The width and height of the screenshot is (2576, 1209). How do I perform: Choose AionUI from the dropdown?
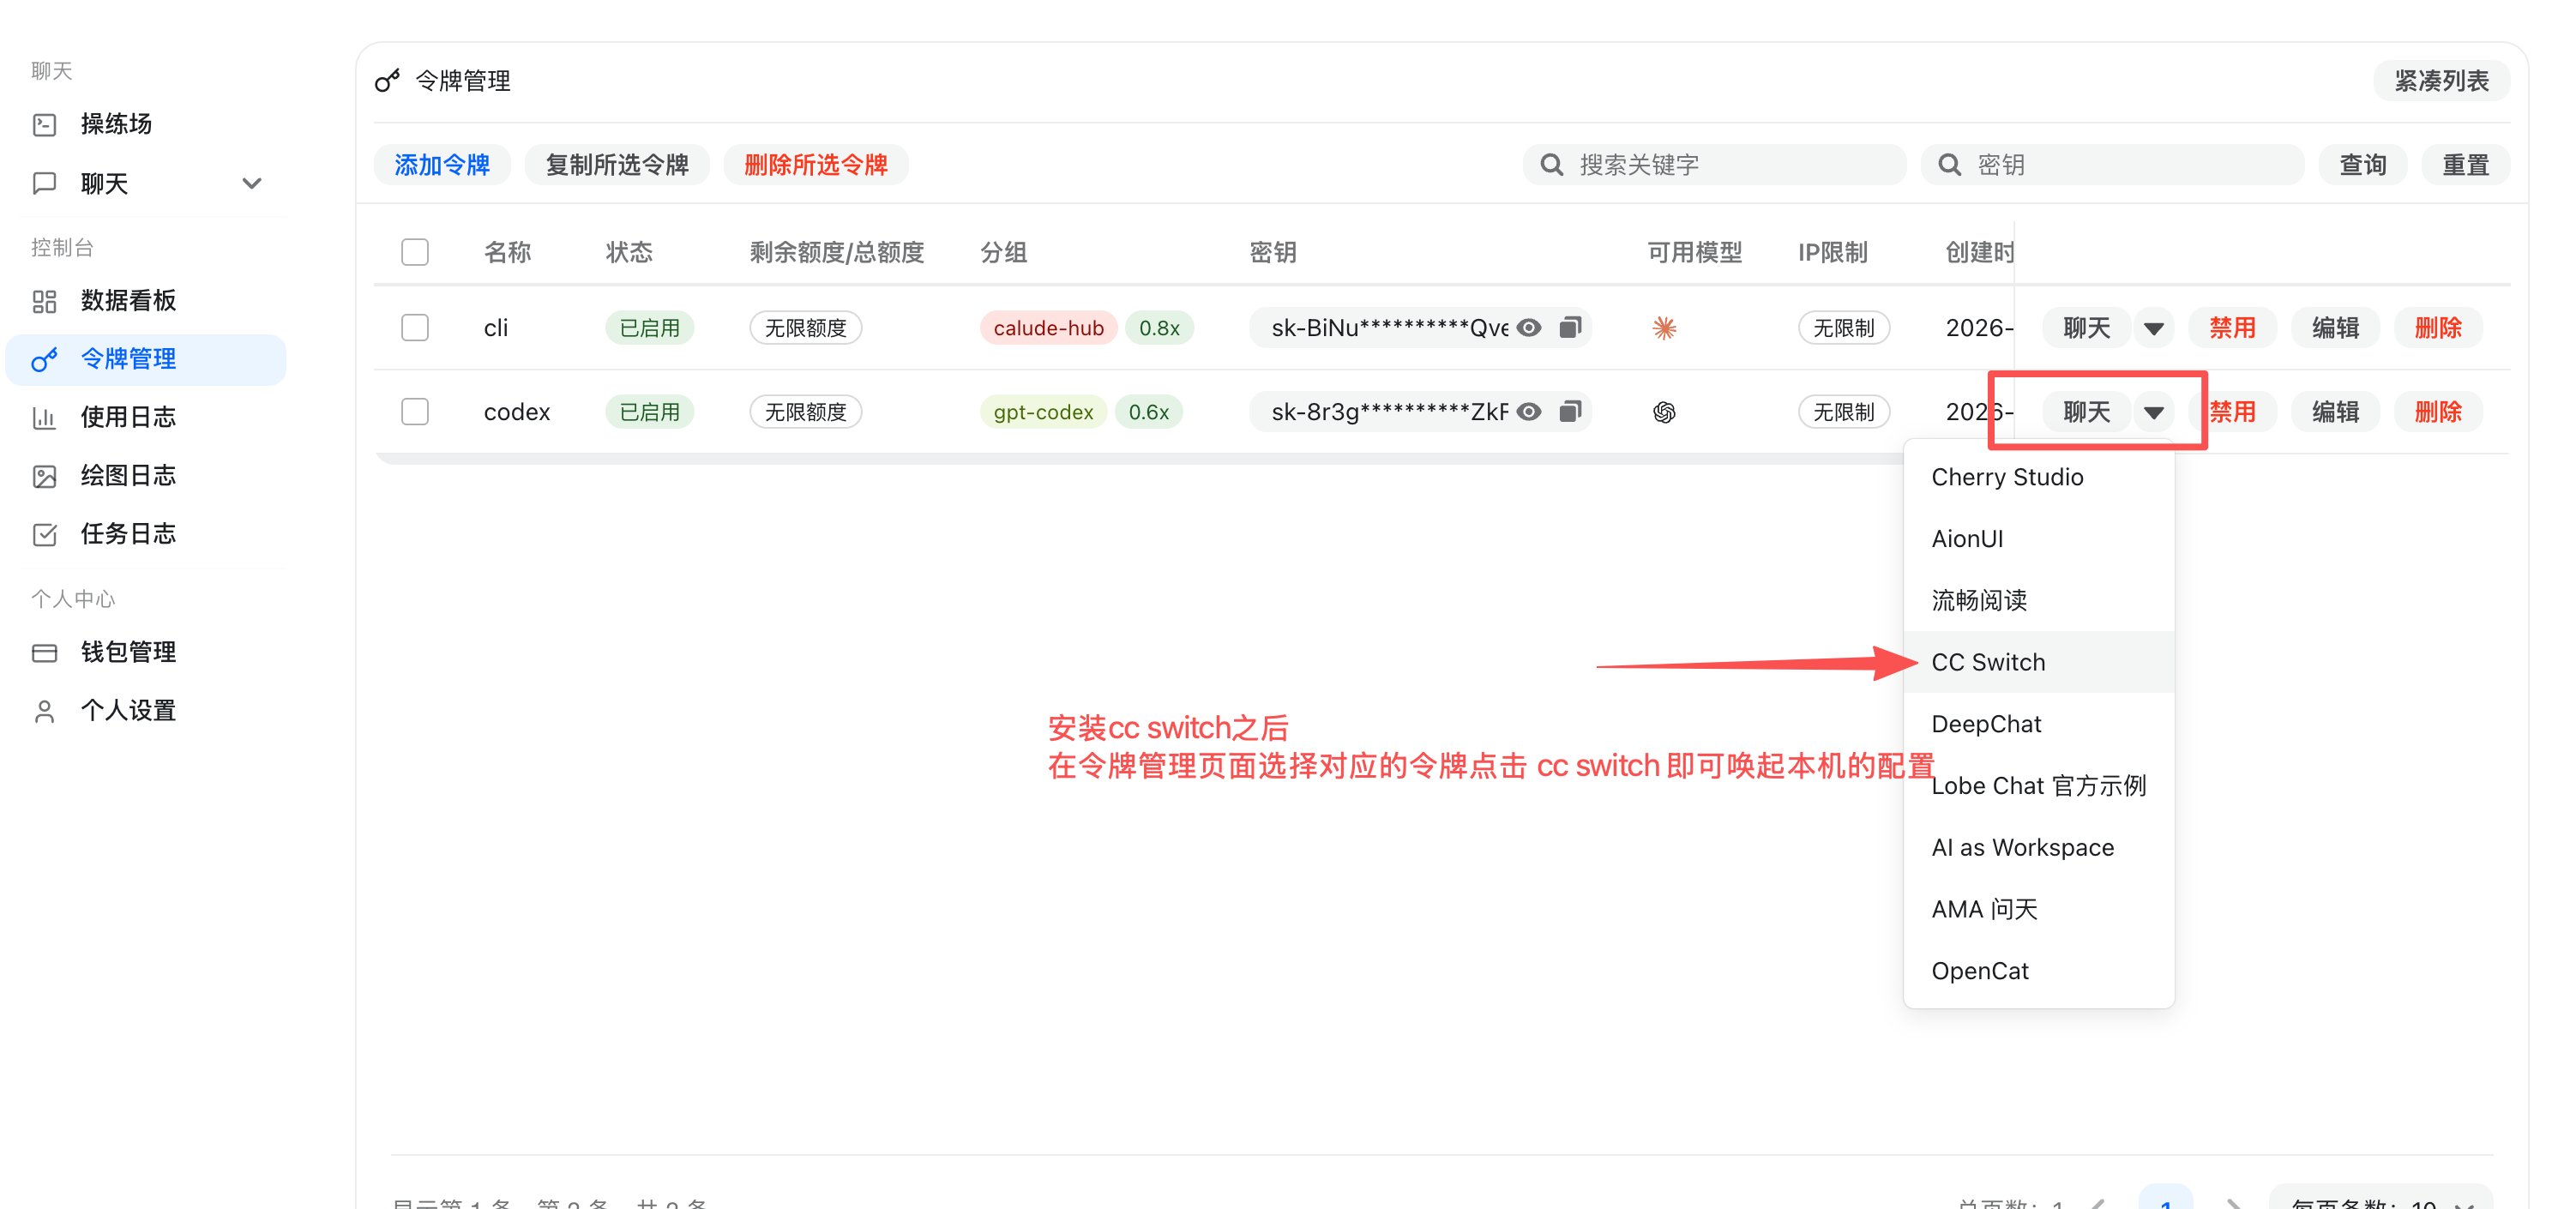tap(2038, 538)
